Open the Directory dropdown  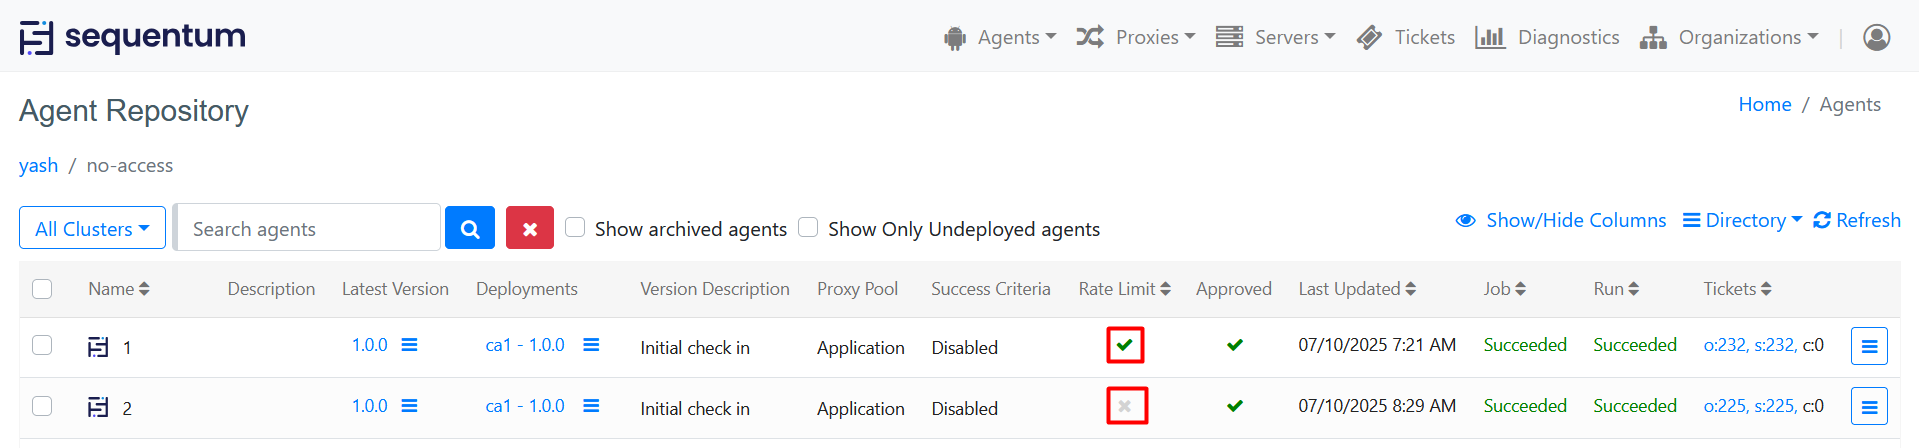coord(1742,220)
